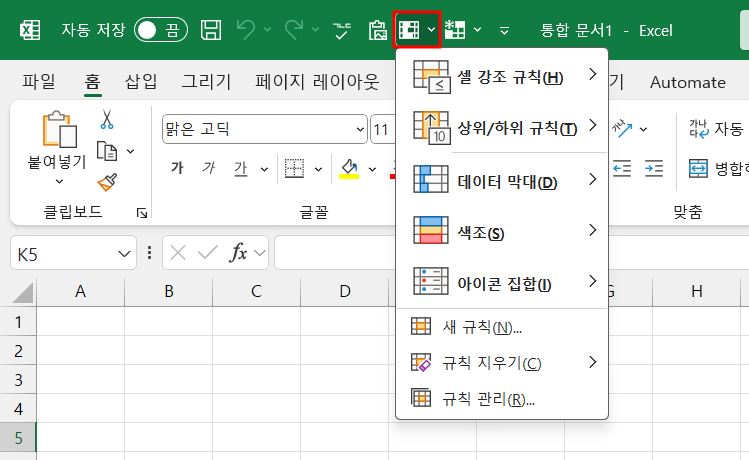
Task: Open the text orientation dropdown arrow
Action: click(643, 129)
